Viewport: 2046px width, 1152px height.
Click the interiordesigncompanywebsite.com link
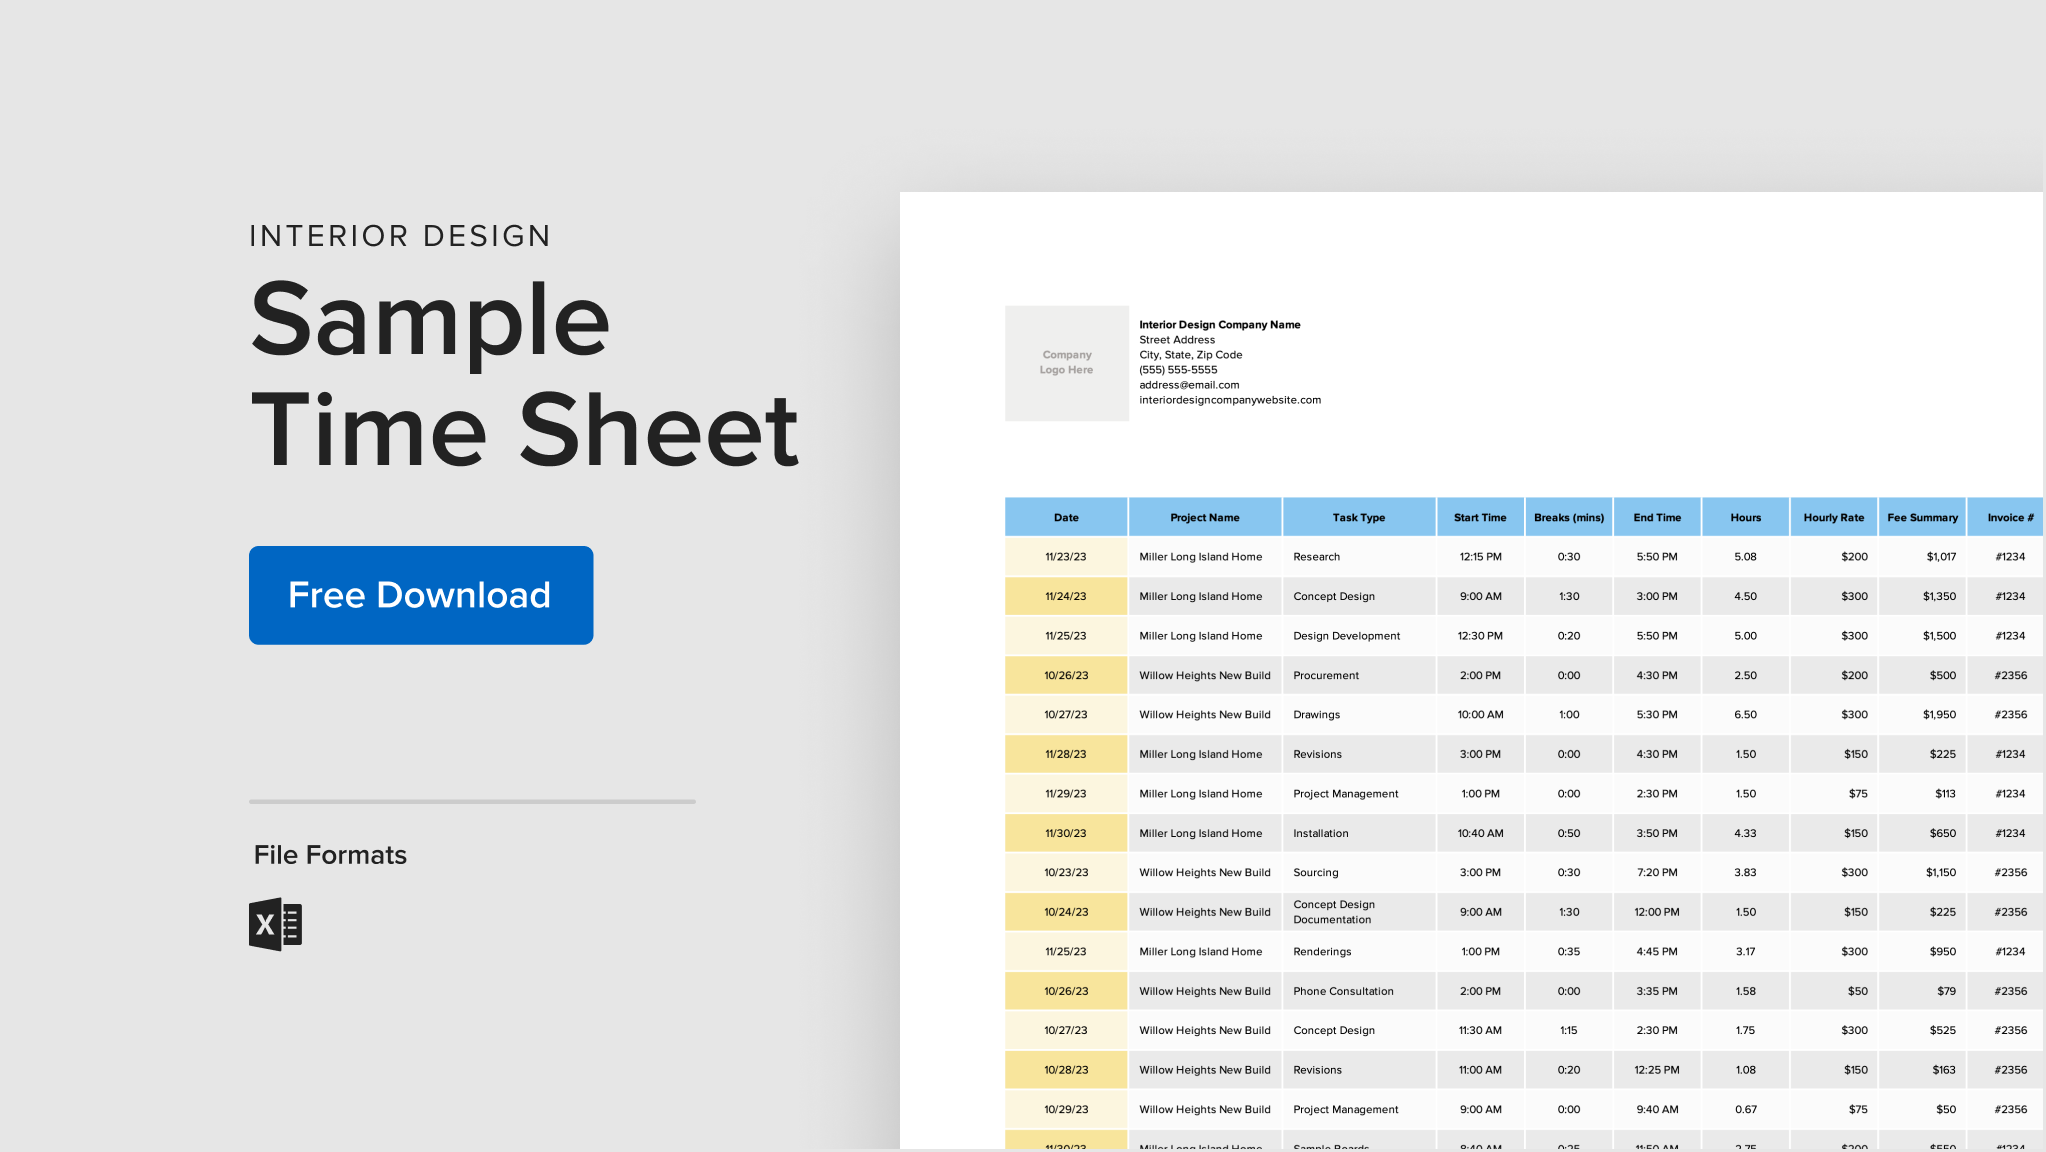tap(1230, 399)
